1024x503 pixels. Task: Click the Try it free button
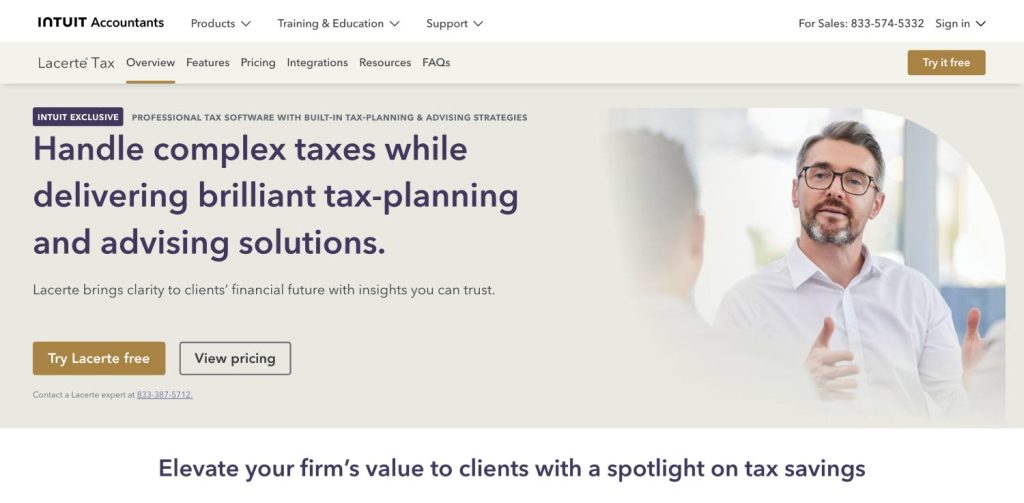pyautogui.click(x=946, y=62)
